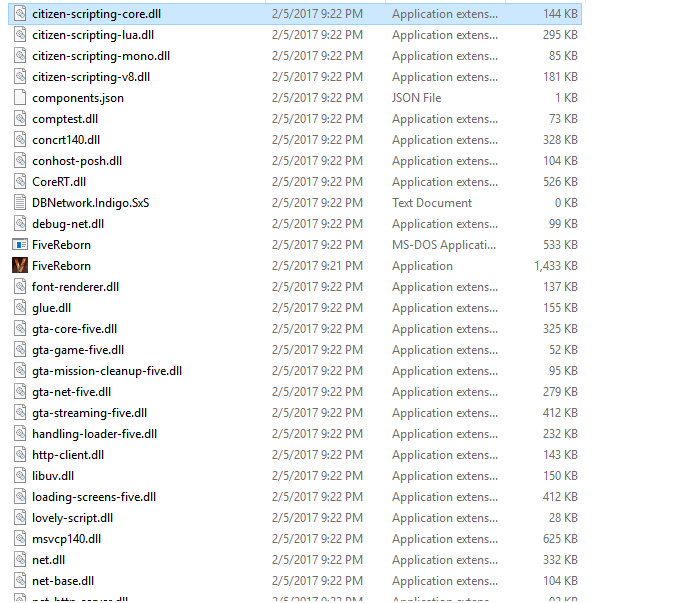Image resolution: width=700 pixels, height=603 pixels.
Task: Click the handling-loader-five.dll file icon
Action: 20,433
